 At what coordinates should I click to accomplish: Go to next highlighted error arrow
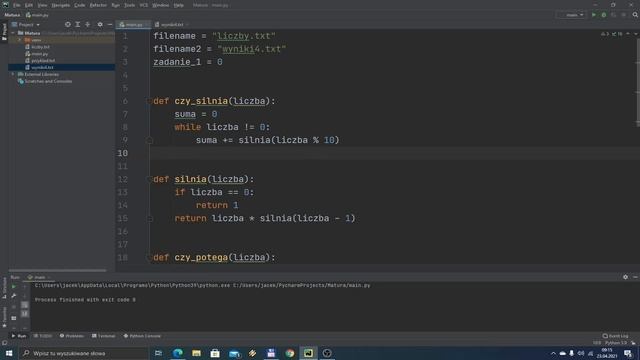(636, 34)
